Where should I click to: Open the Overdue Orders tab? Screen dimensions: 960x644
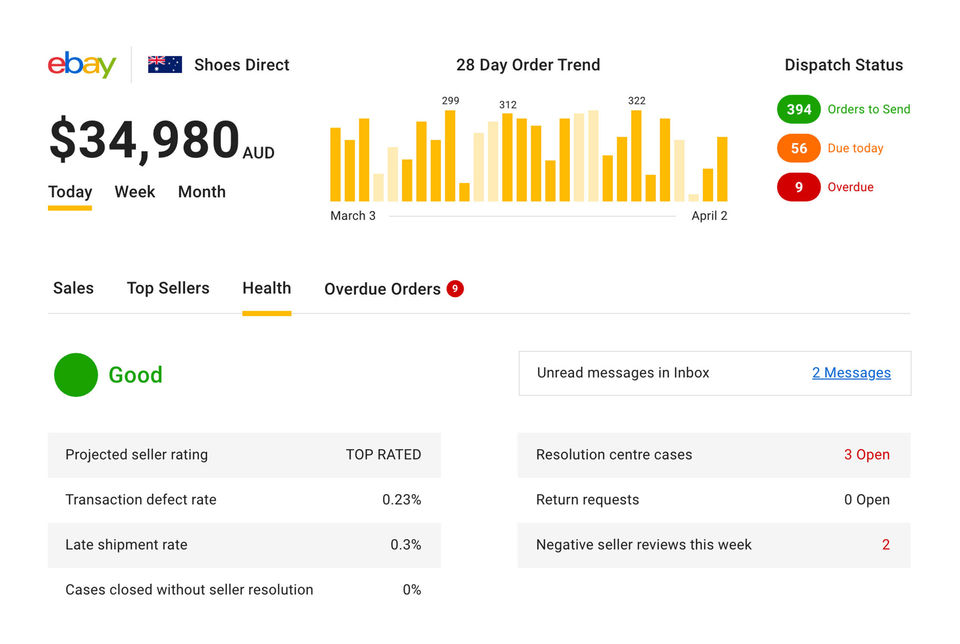pyautogui.click(x=382, y=289)
